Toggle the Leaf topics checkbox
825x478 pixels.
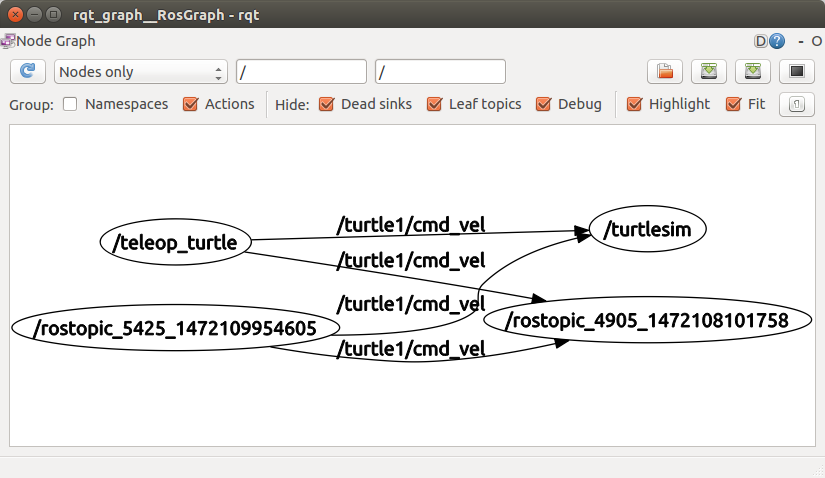pos(434,104)
